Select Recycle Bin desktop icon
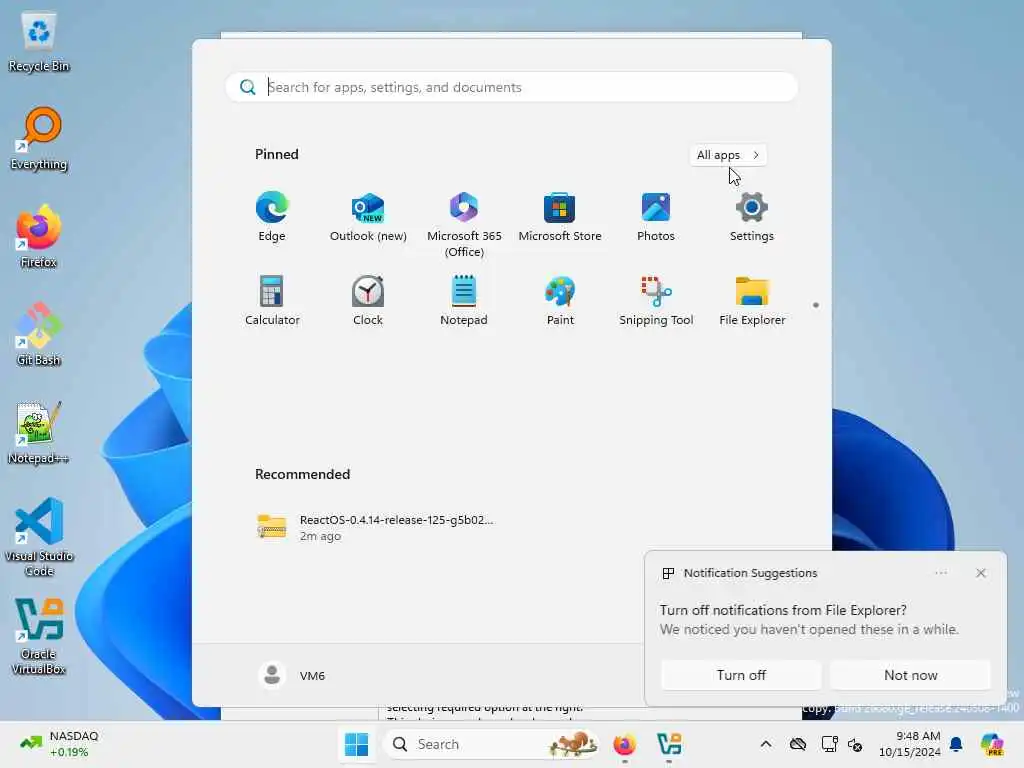Viewport: 1024px width, 768px height. [x=39, y=43]
